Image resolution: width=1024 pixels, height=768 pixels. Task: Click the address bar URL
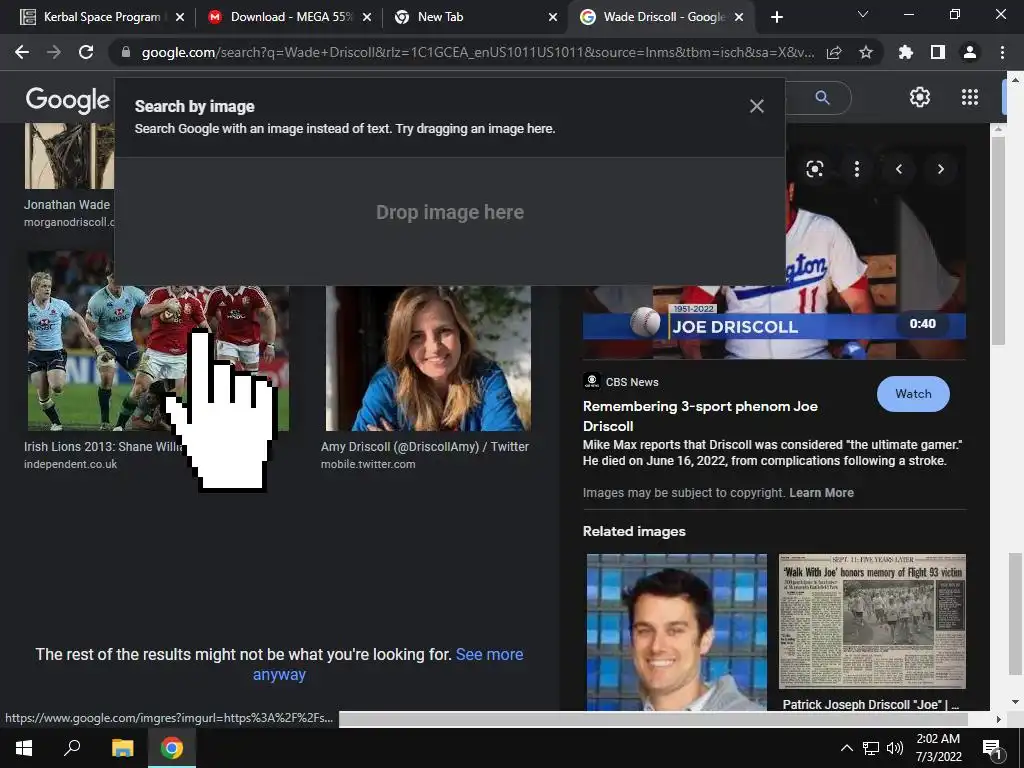(477, 52)
